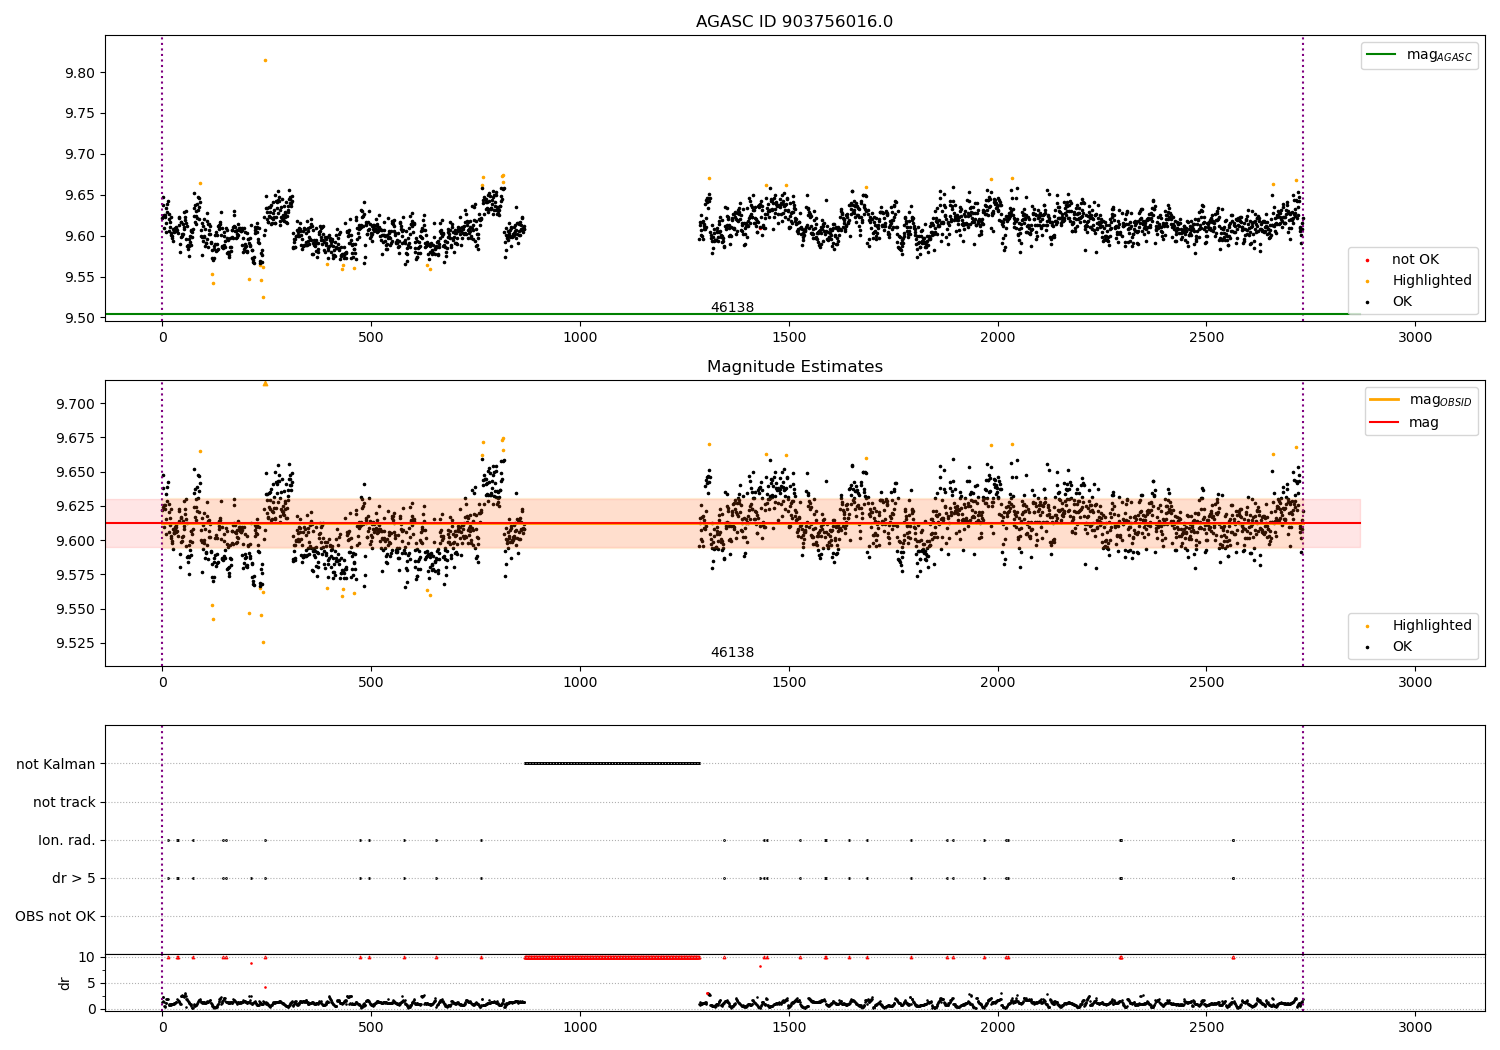Click 'OK' legend entry in Magnitude Estimates plot
Screen dimensions: 1500x1050
tap(1402, 647)
